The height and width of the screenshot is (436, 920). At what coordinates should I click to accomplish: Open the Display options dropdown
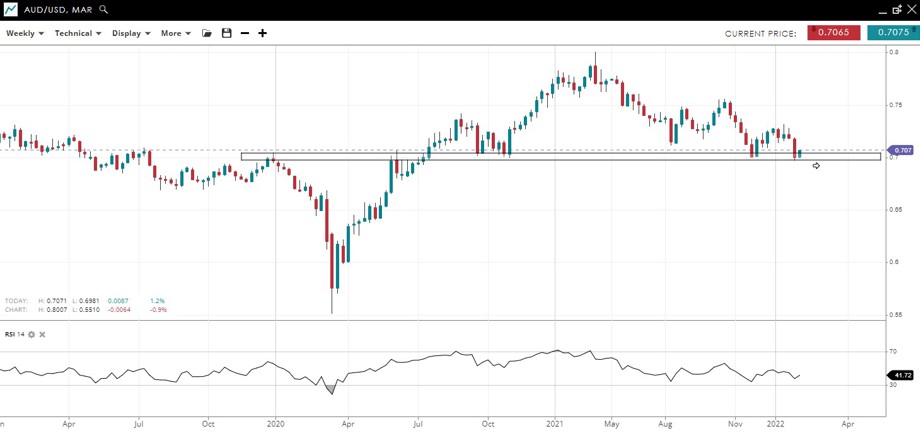(x=131, y=33)
